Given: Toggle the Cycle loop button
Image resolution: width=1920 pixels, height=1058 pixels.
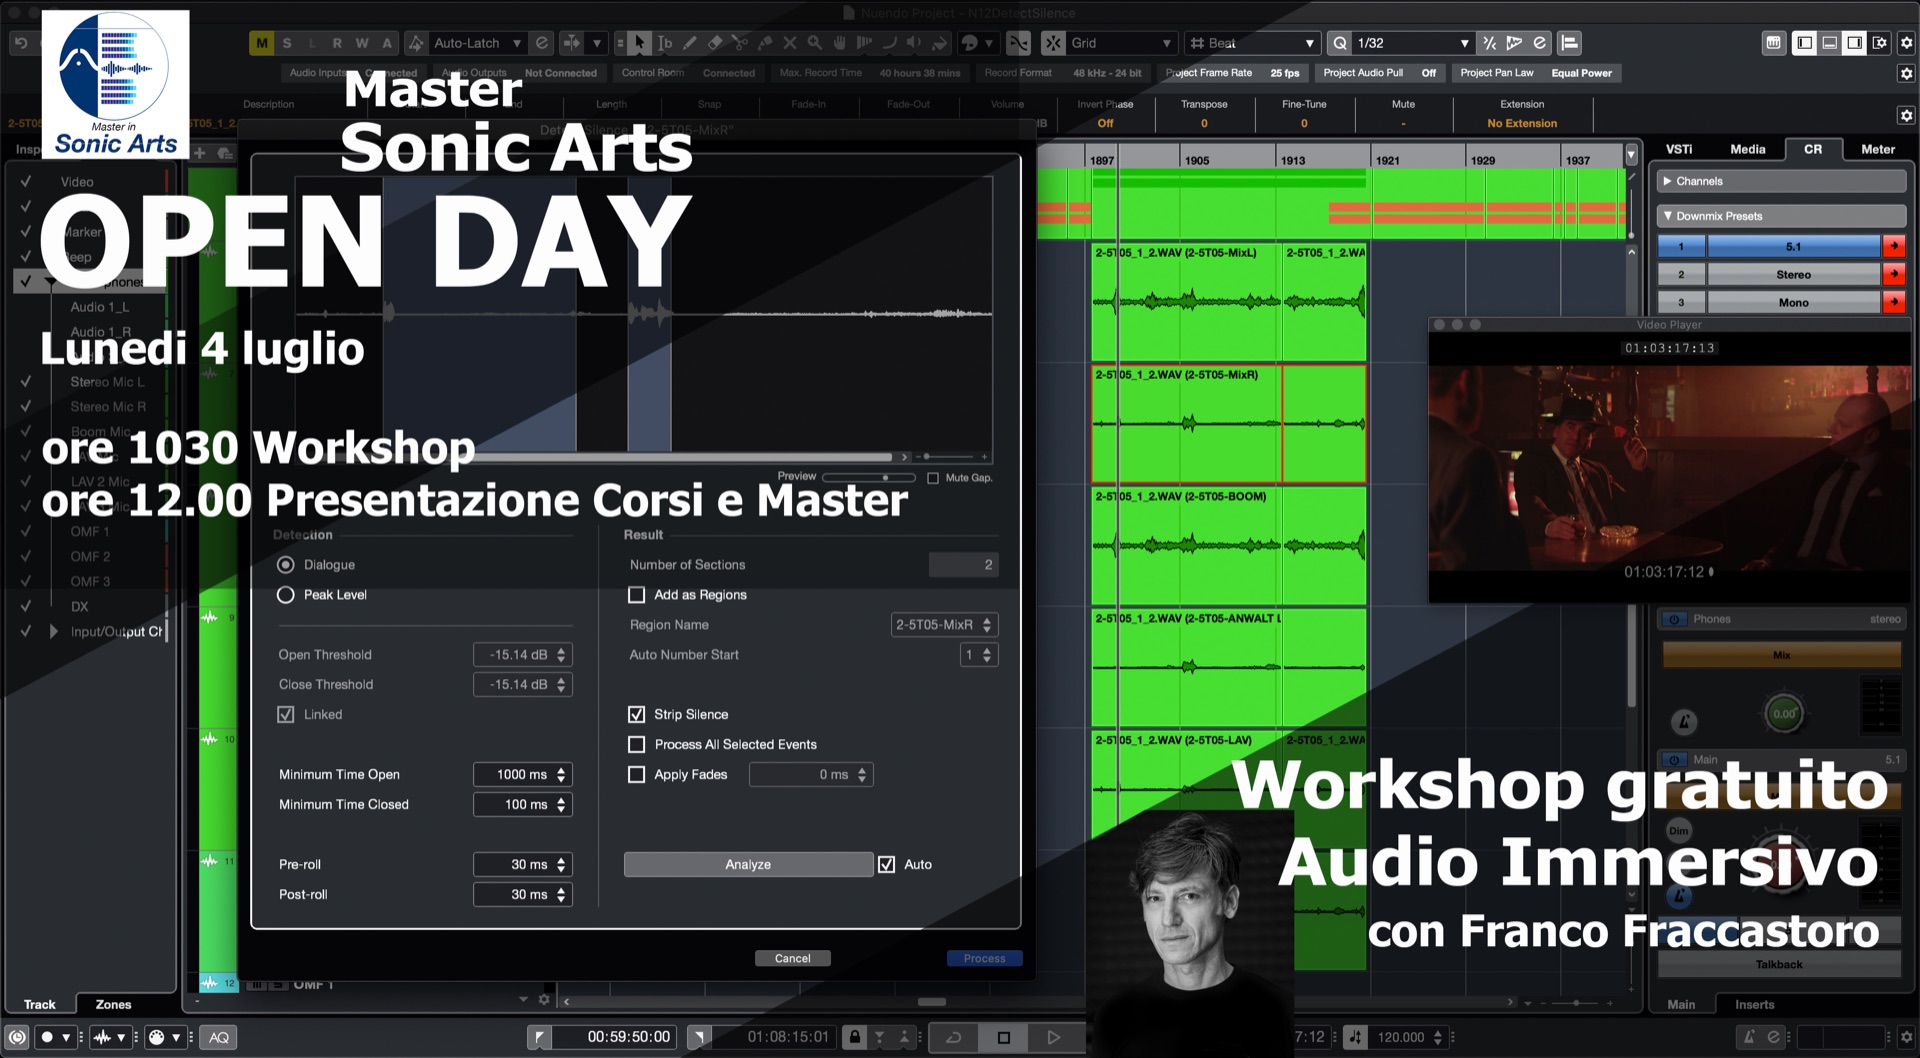Looking at the screenshot, I should click(954, 1037).
